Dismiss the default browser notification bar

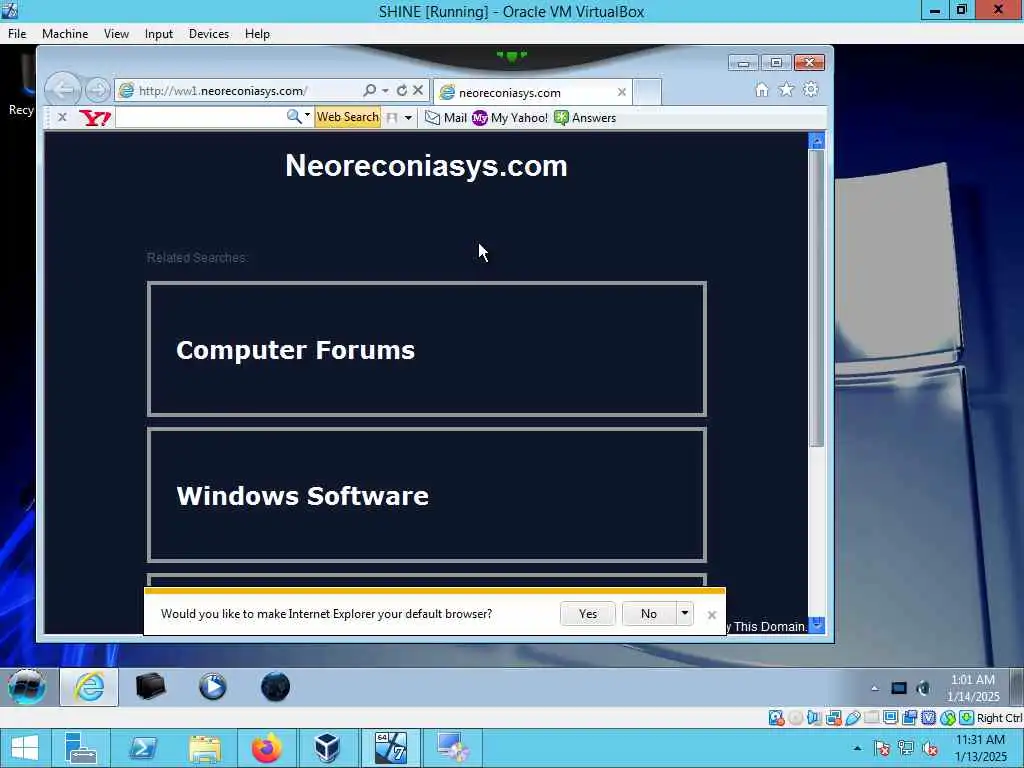pos(712,615)
